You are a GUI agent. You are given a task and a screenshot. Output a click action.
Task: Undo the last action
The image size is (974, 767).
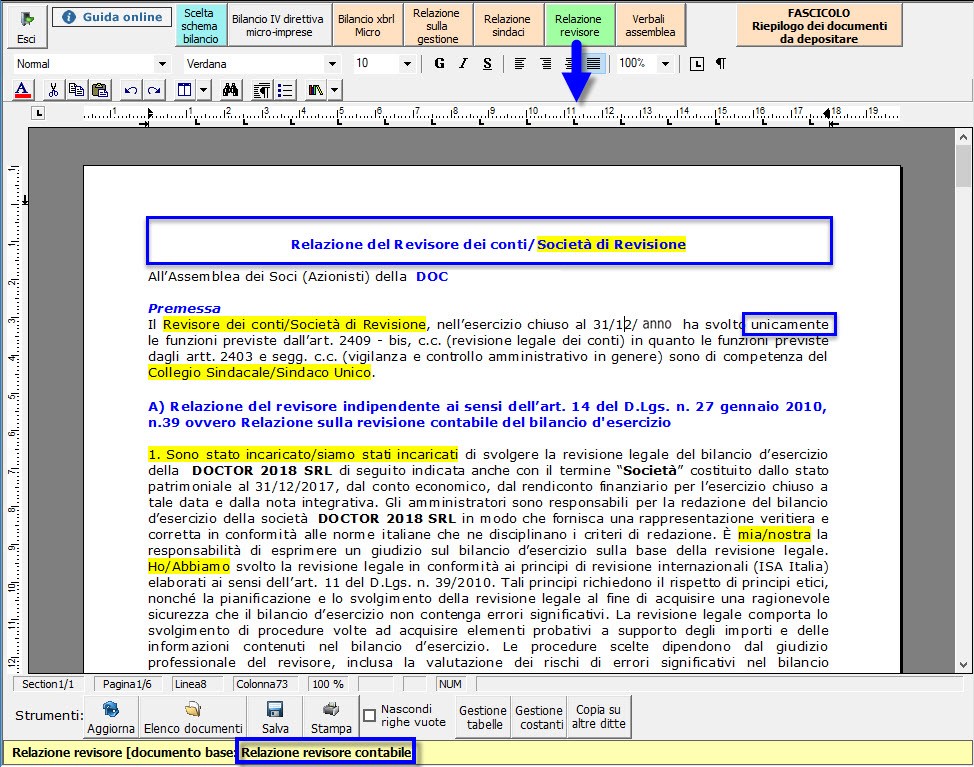(x=130, y=90)
